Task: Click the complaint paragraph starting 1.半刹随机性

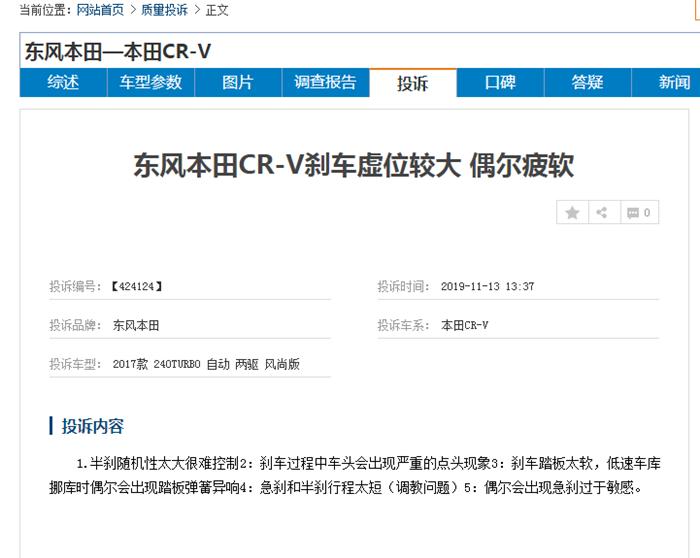Action: 355,475
